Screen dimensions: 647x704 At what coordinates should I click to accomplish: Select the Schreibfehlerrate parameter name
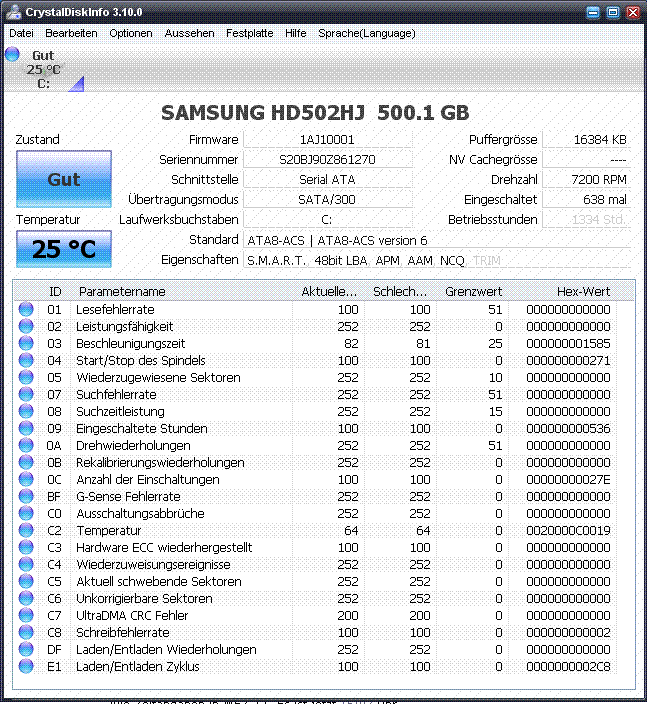(x=123, y=633)
